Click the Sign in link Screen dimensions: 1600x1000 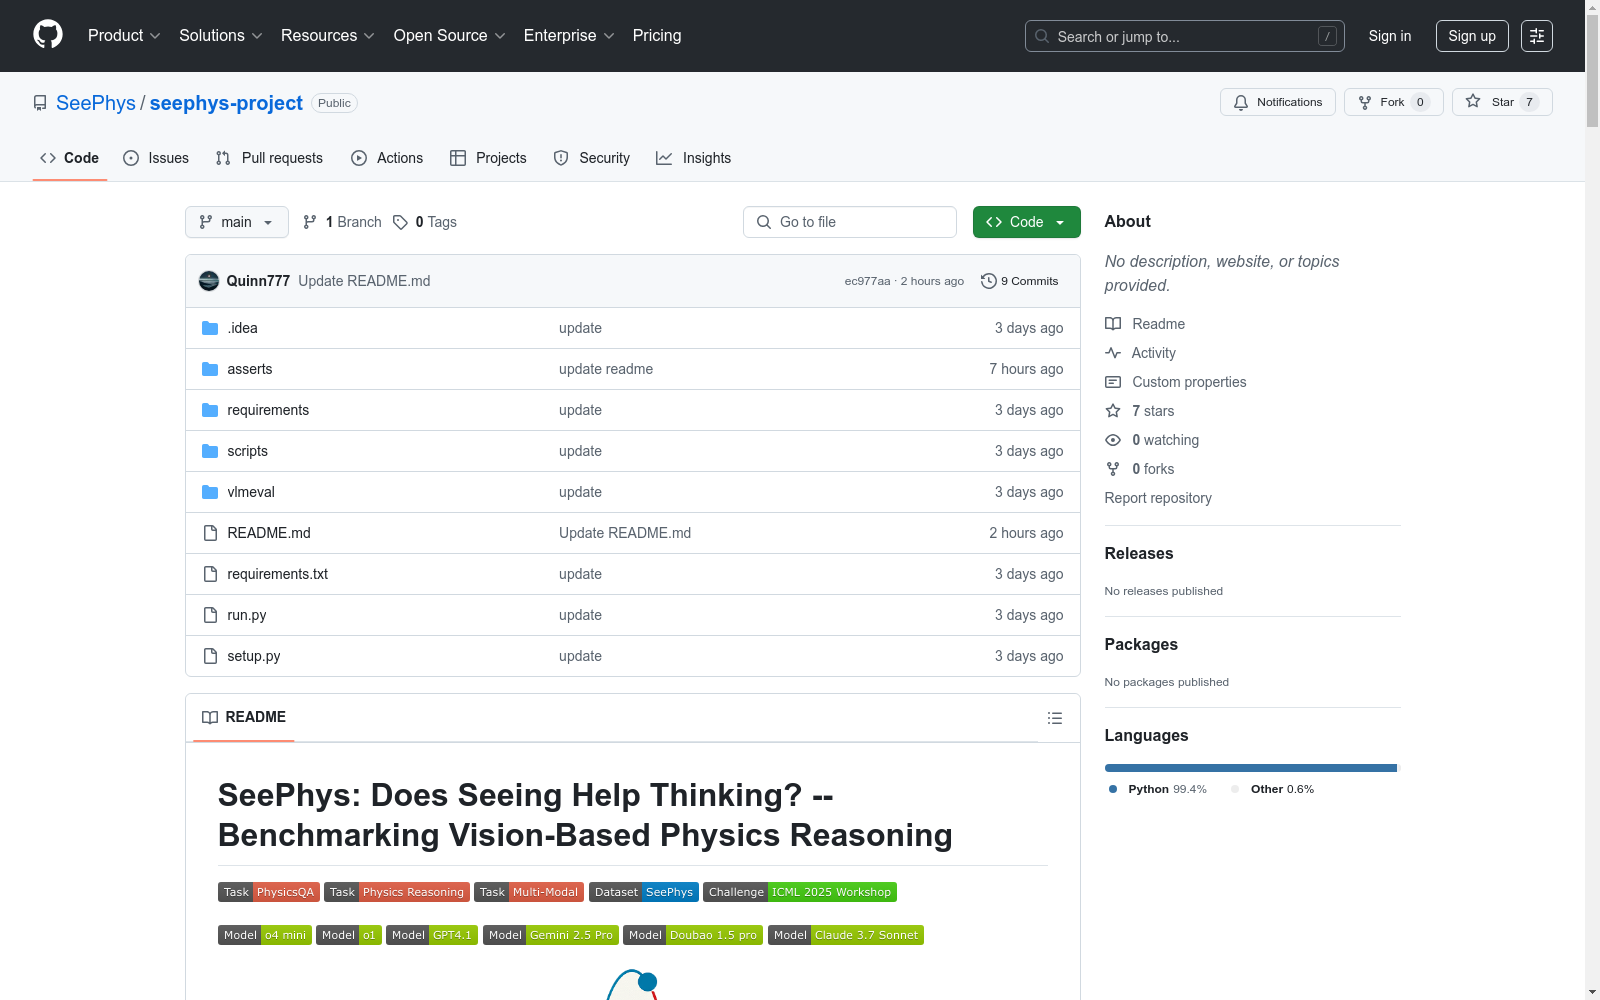coord(1390,36)
